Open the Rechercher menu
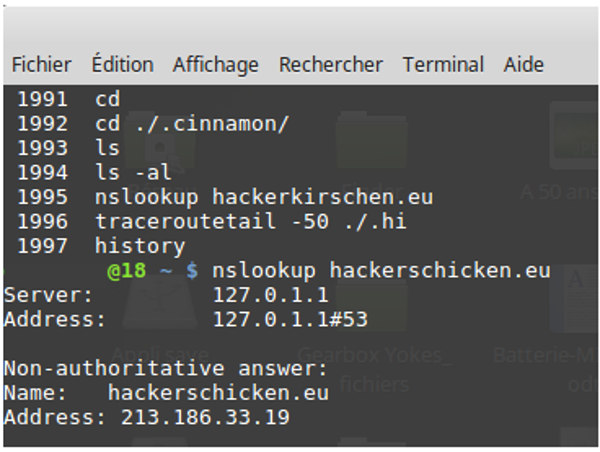This screenshot has width=600, height=452. (x=331, y=64)
